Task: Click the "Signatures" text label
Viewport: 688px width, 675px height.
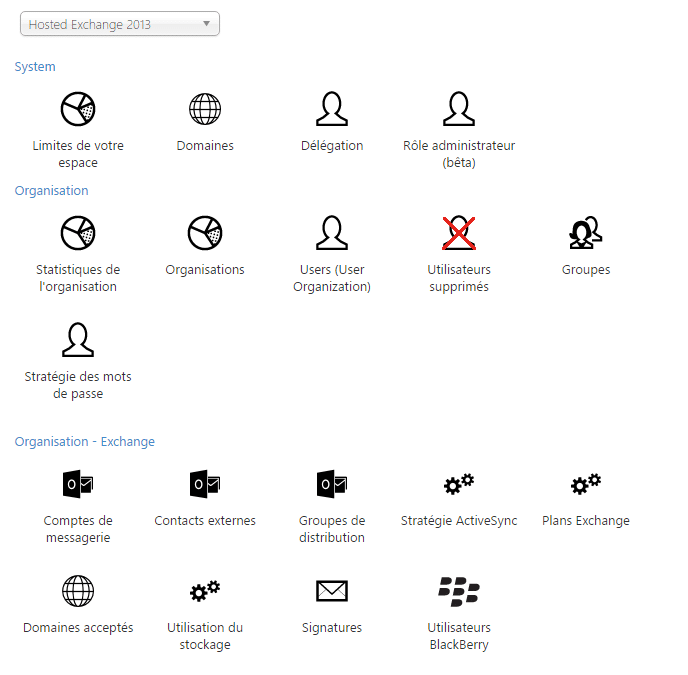Action: click(x=332, y=628)
